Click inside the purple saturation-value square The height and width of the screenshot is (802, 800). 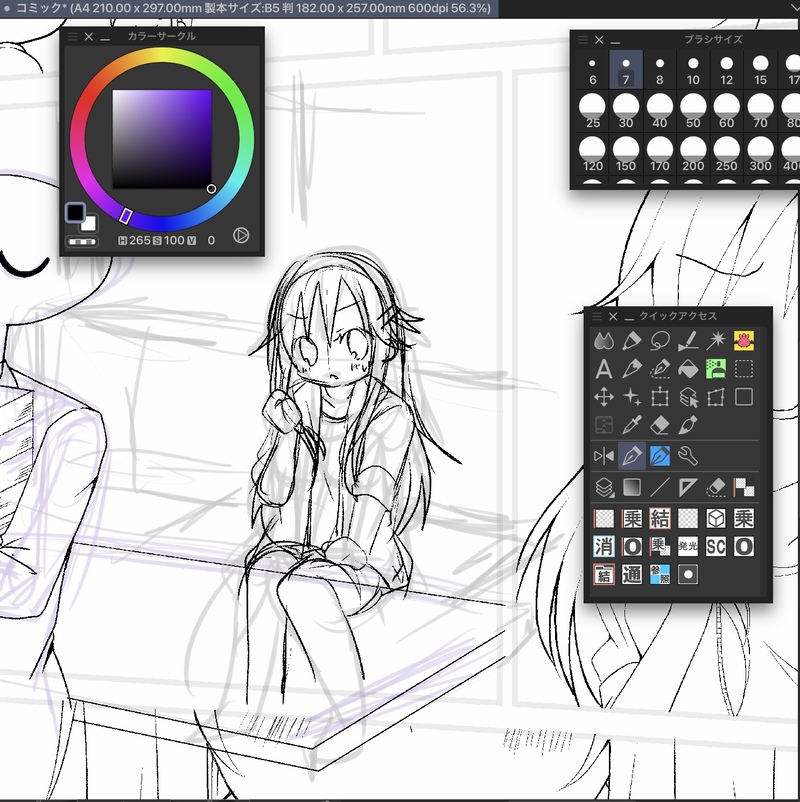point(162,139)
